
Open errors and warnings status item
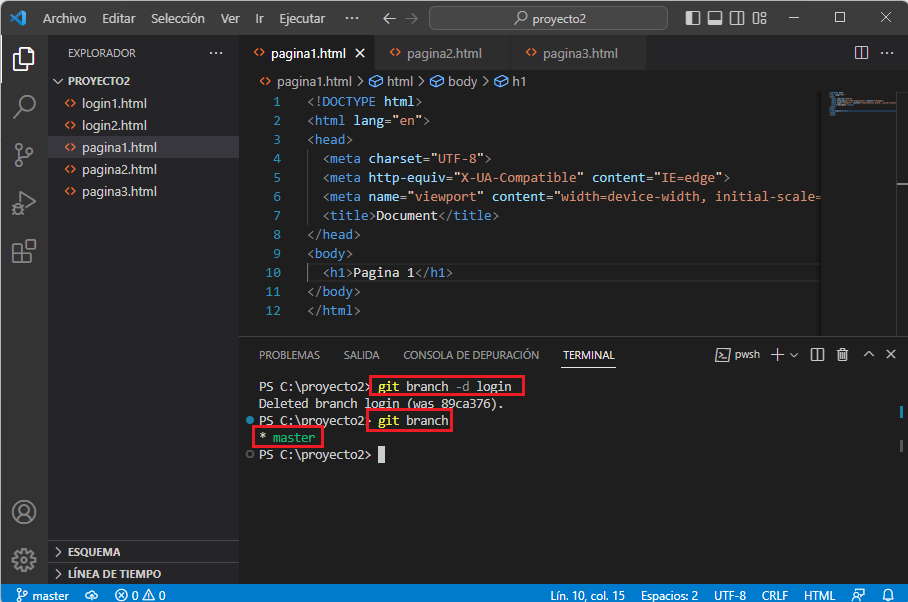[140, 595]
